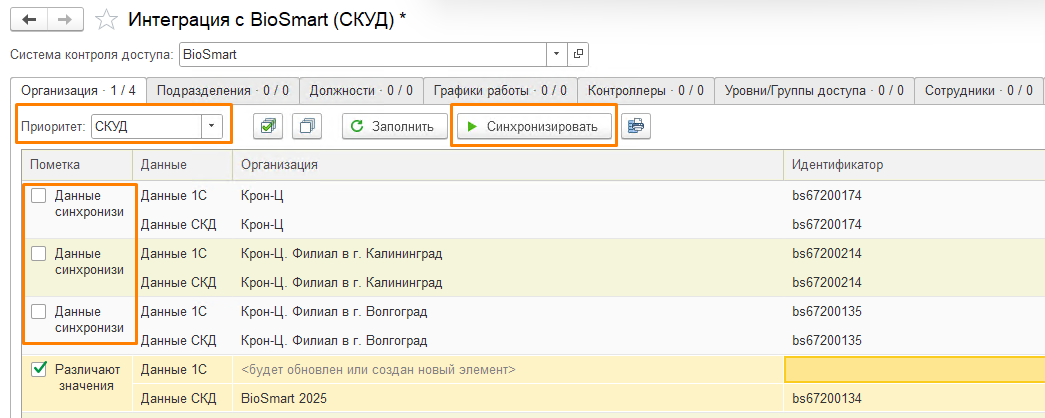This screenshot has height=418, width=1045.
Task: Expand the Приоритет dropdown list
Action: click(212, 126)
